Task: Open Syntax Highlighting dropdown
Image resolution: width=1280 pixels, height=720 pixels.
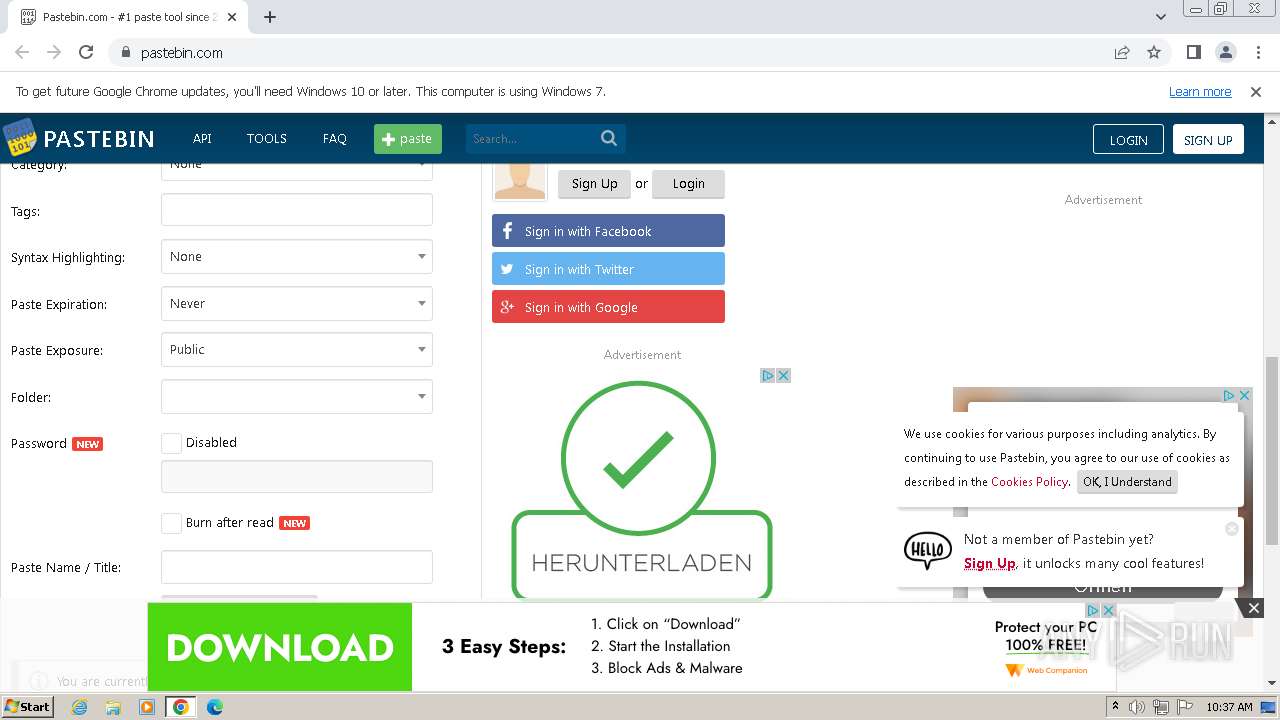Action: [x=297, y=257]
